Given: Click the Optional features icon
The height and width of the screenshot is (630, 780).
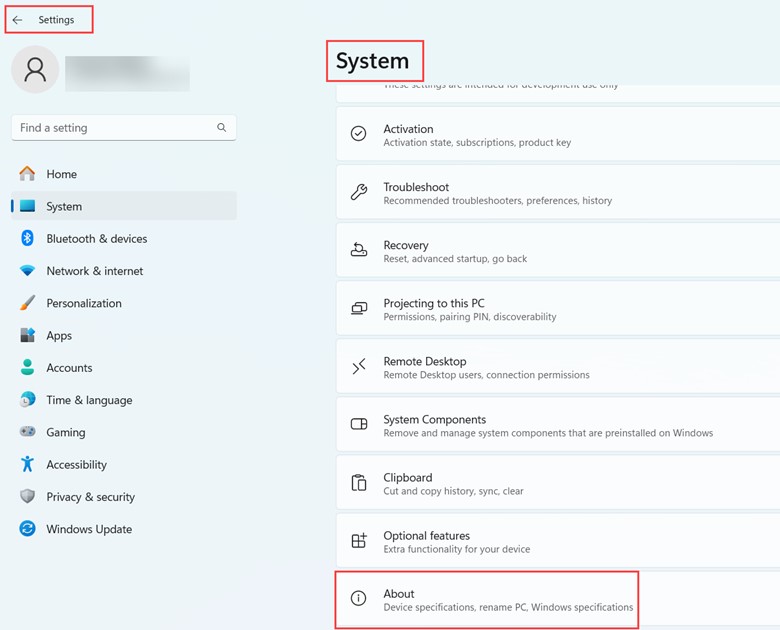Looking at the screenshot, I should [359, 540].
